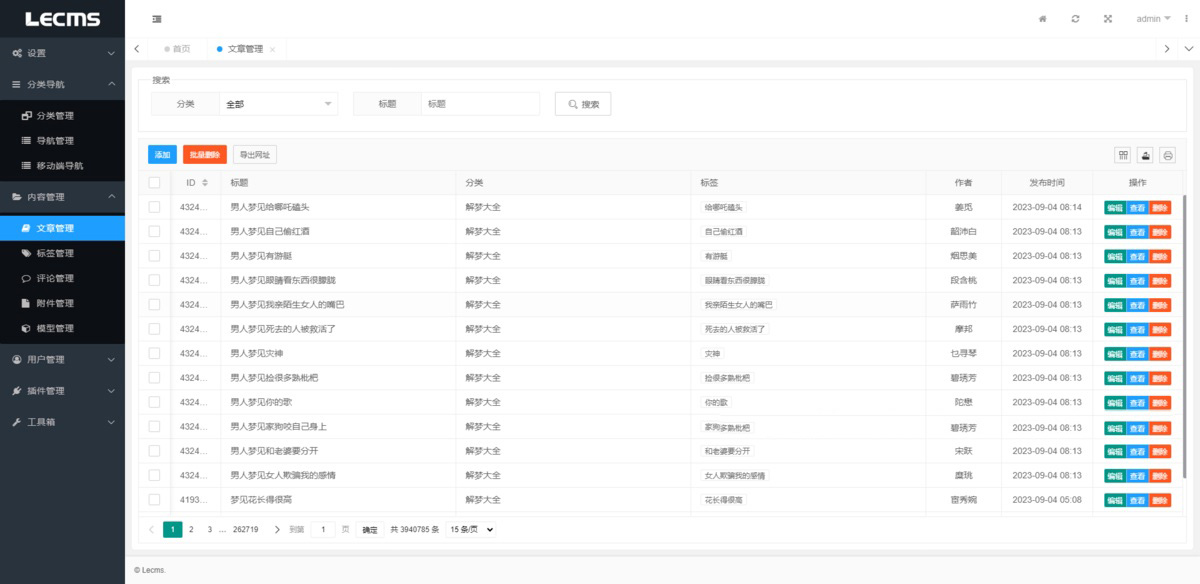Click the home icon in top bar

(1043, 19)
